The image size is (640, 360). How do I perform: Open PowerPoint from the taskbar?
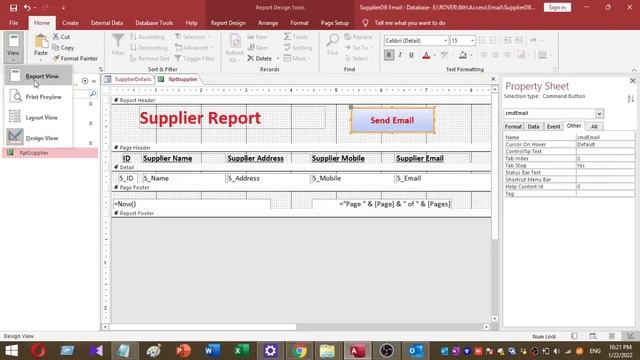(x=183, y=351)
